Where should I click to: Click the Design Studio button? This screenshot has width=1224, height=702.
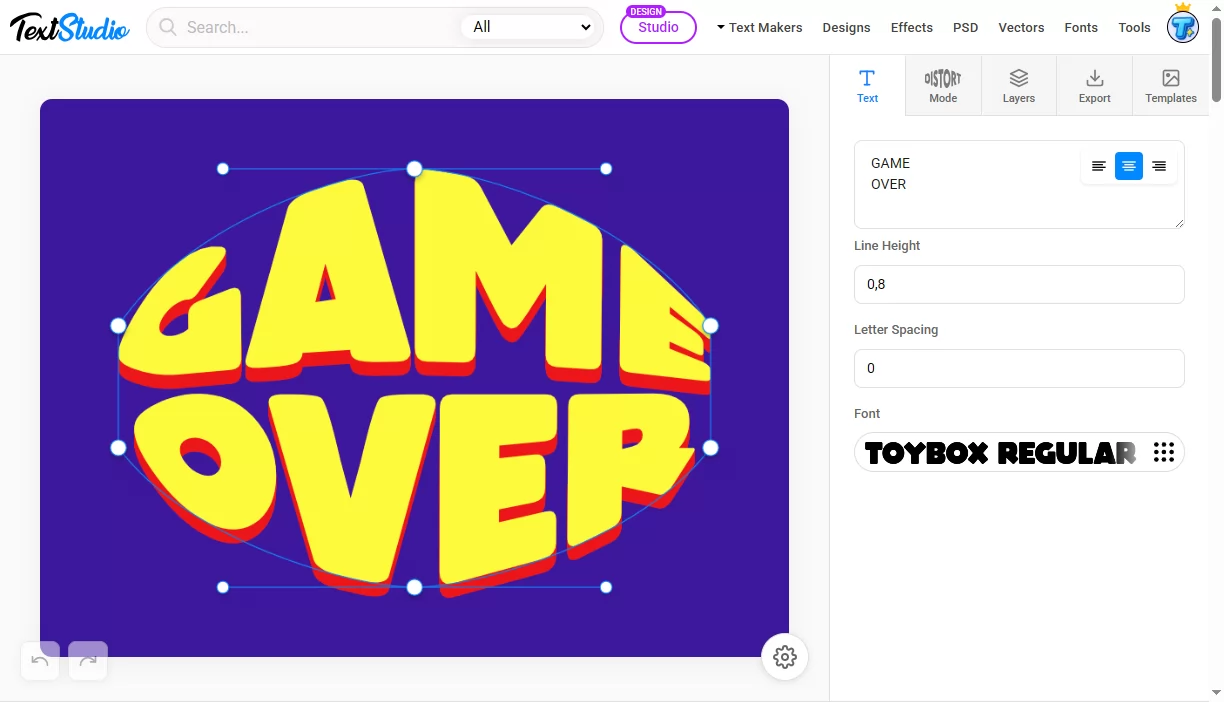[x=658, y=27]
